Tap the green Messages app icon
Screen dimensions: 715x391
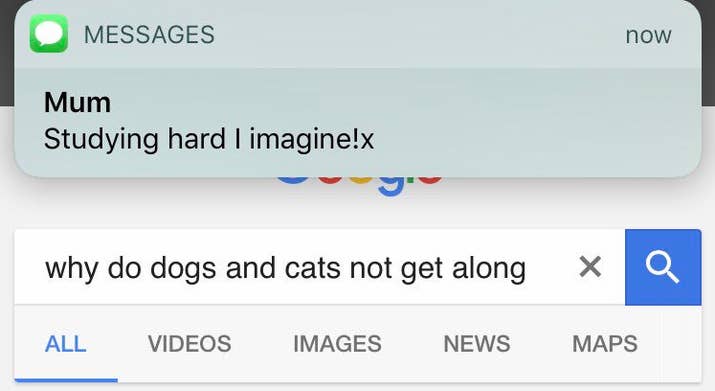click(x=49, y=34)
